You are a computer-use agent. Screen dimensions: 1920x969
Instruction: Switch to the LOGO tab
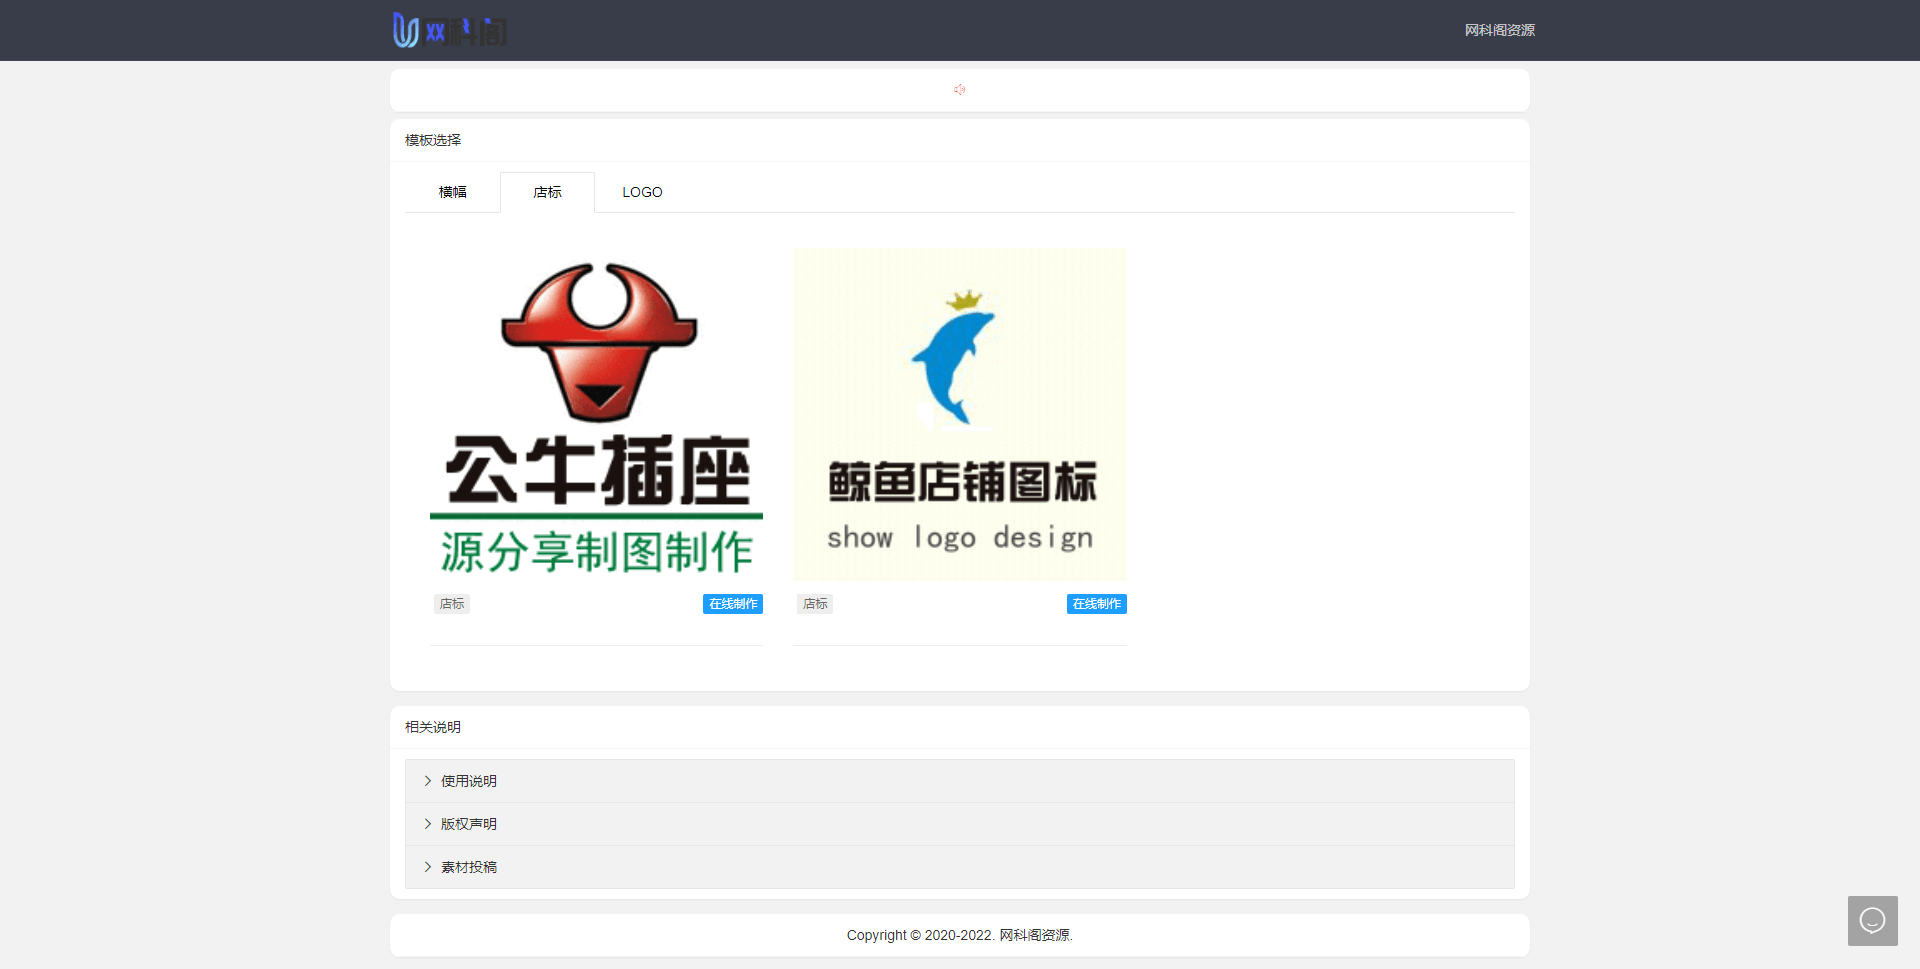(x=642, y=192)
